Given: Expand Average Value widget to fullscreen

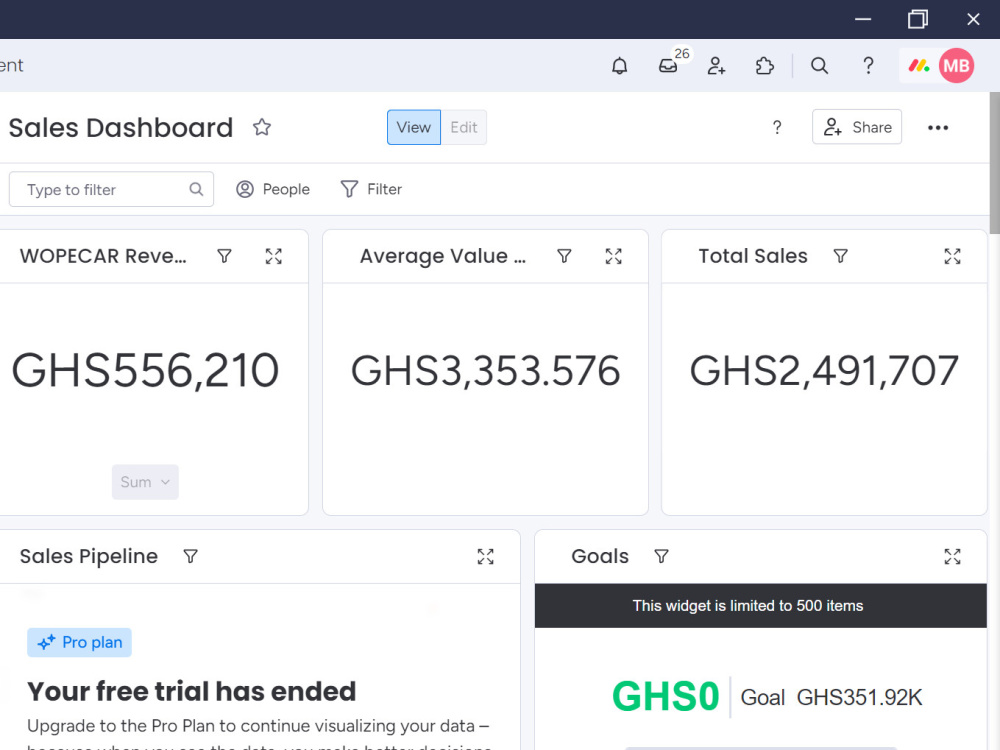Looking at the screenshot, I should pos(614,256).
